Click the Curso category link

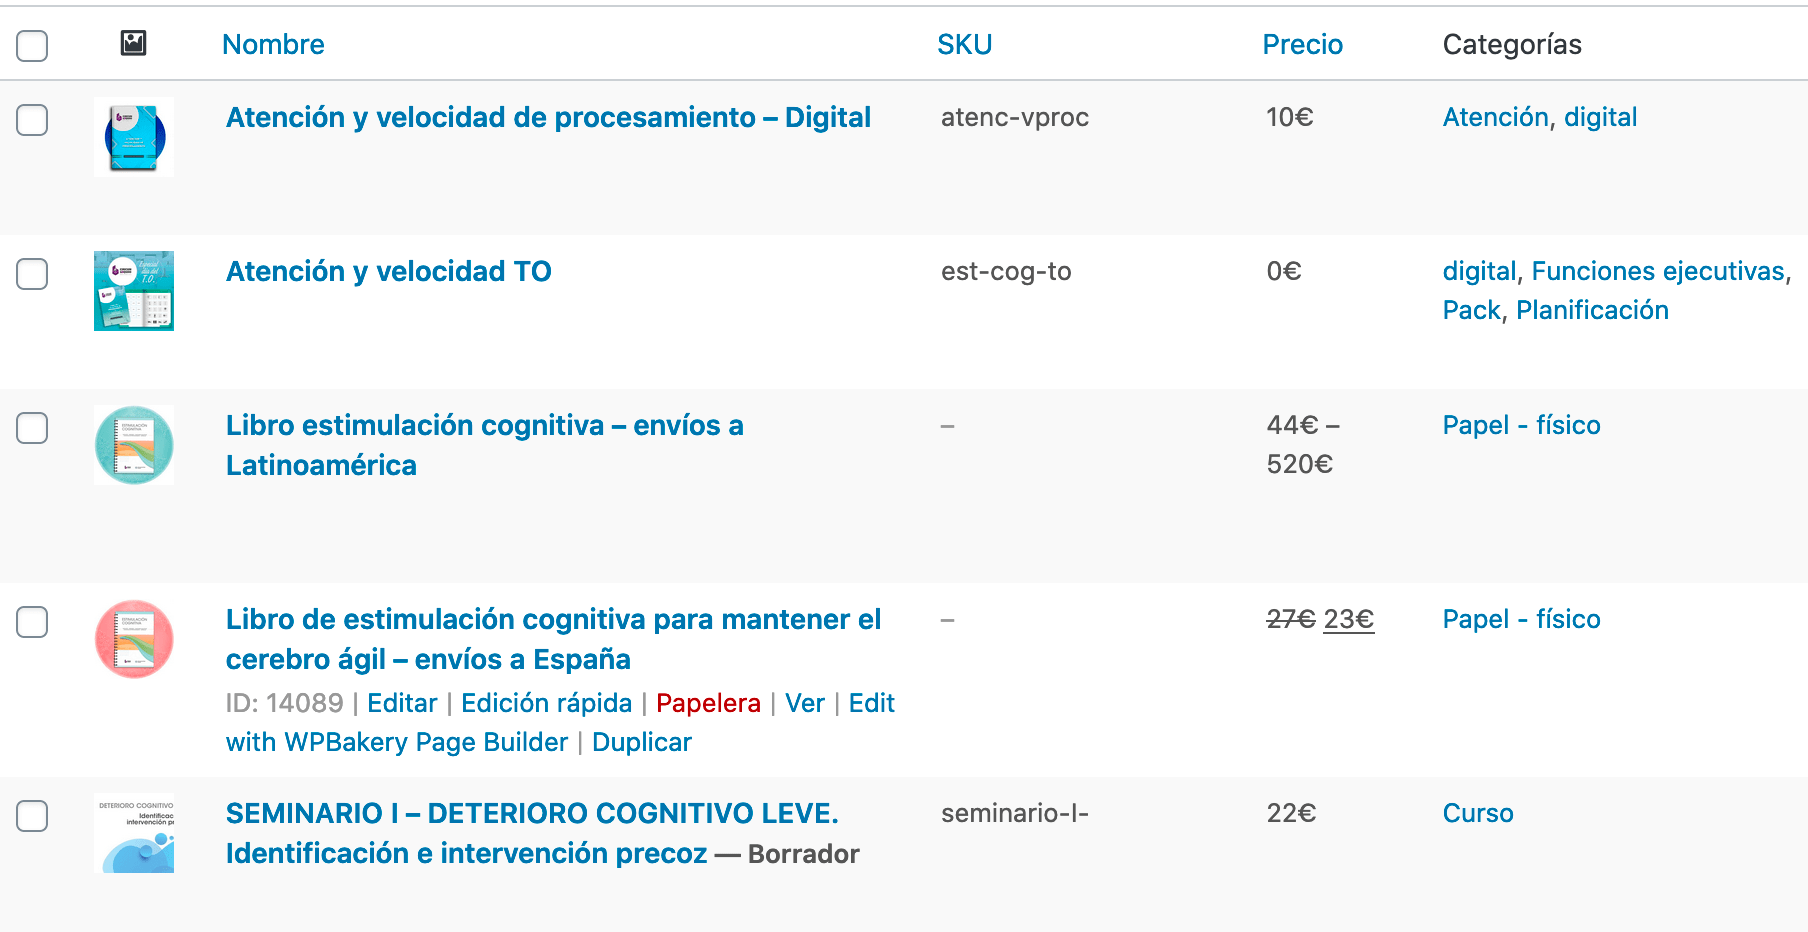pos(1477,813)
